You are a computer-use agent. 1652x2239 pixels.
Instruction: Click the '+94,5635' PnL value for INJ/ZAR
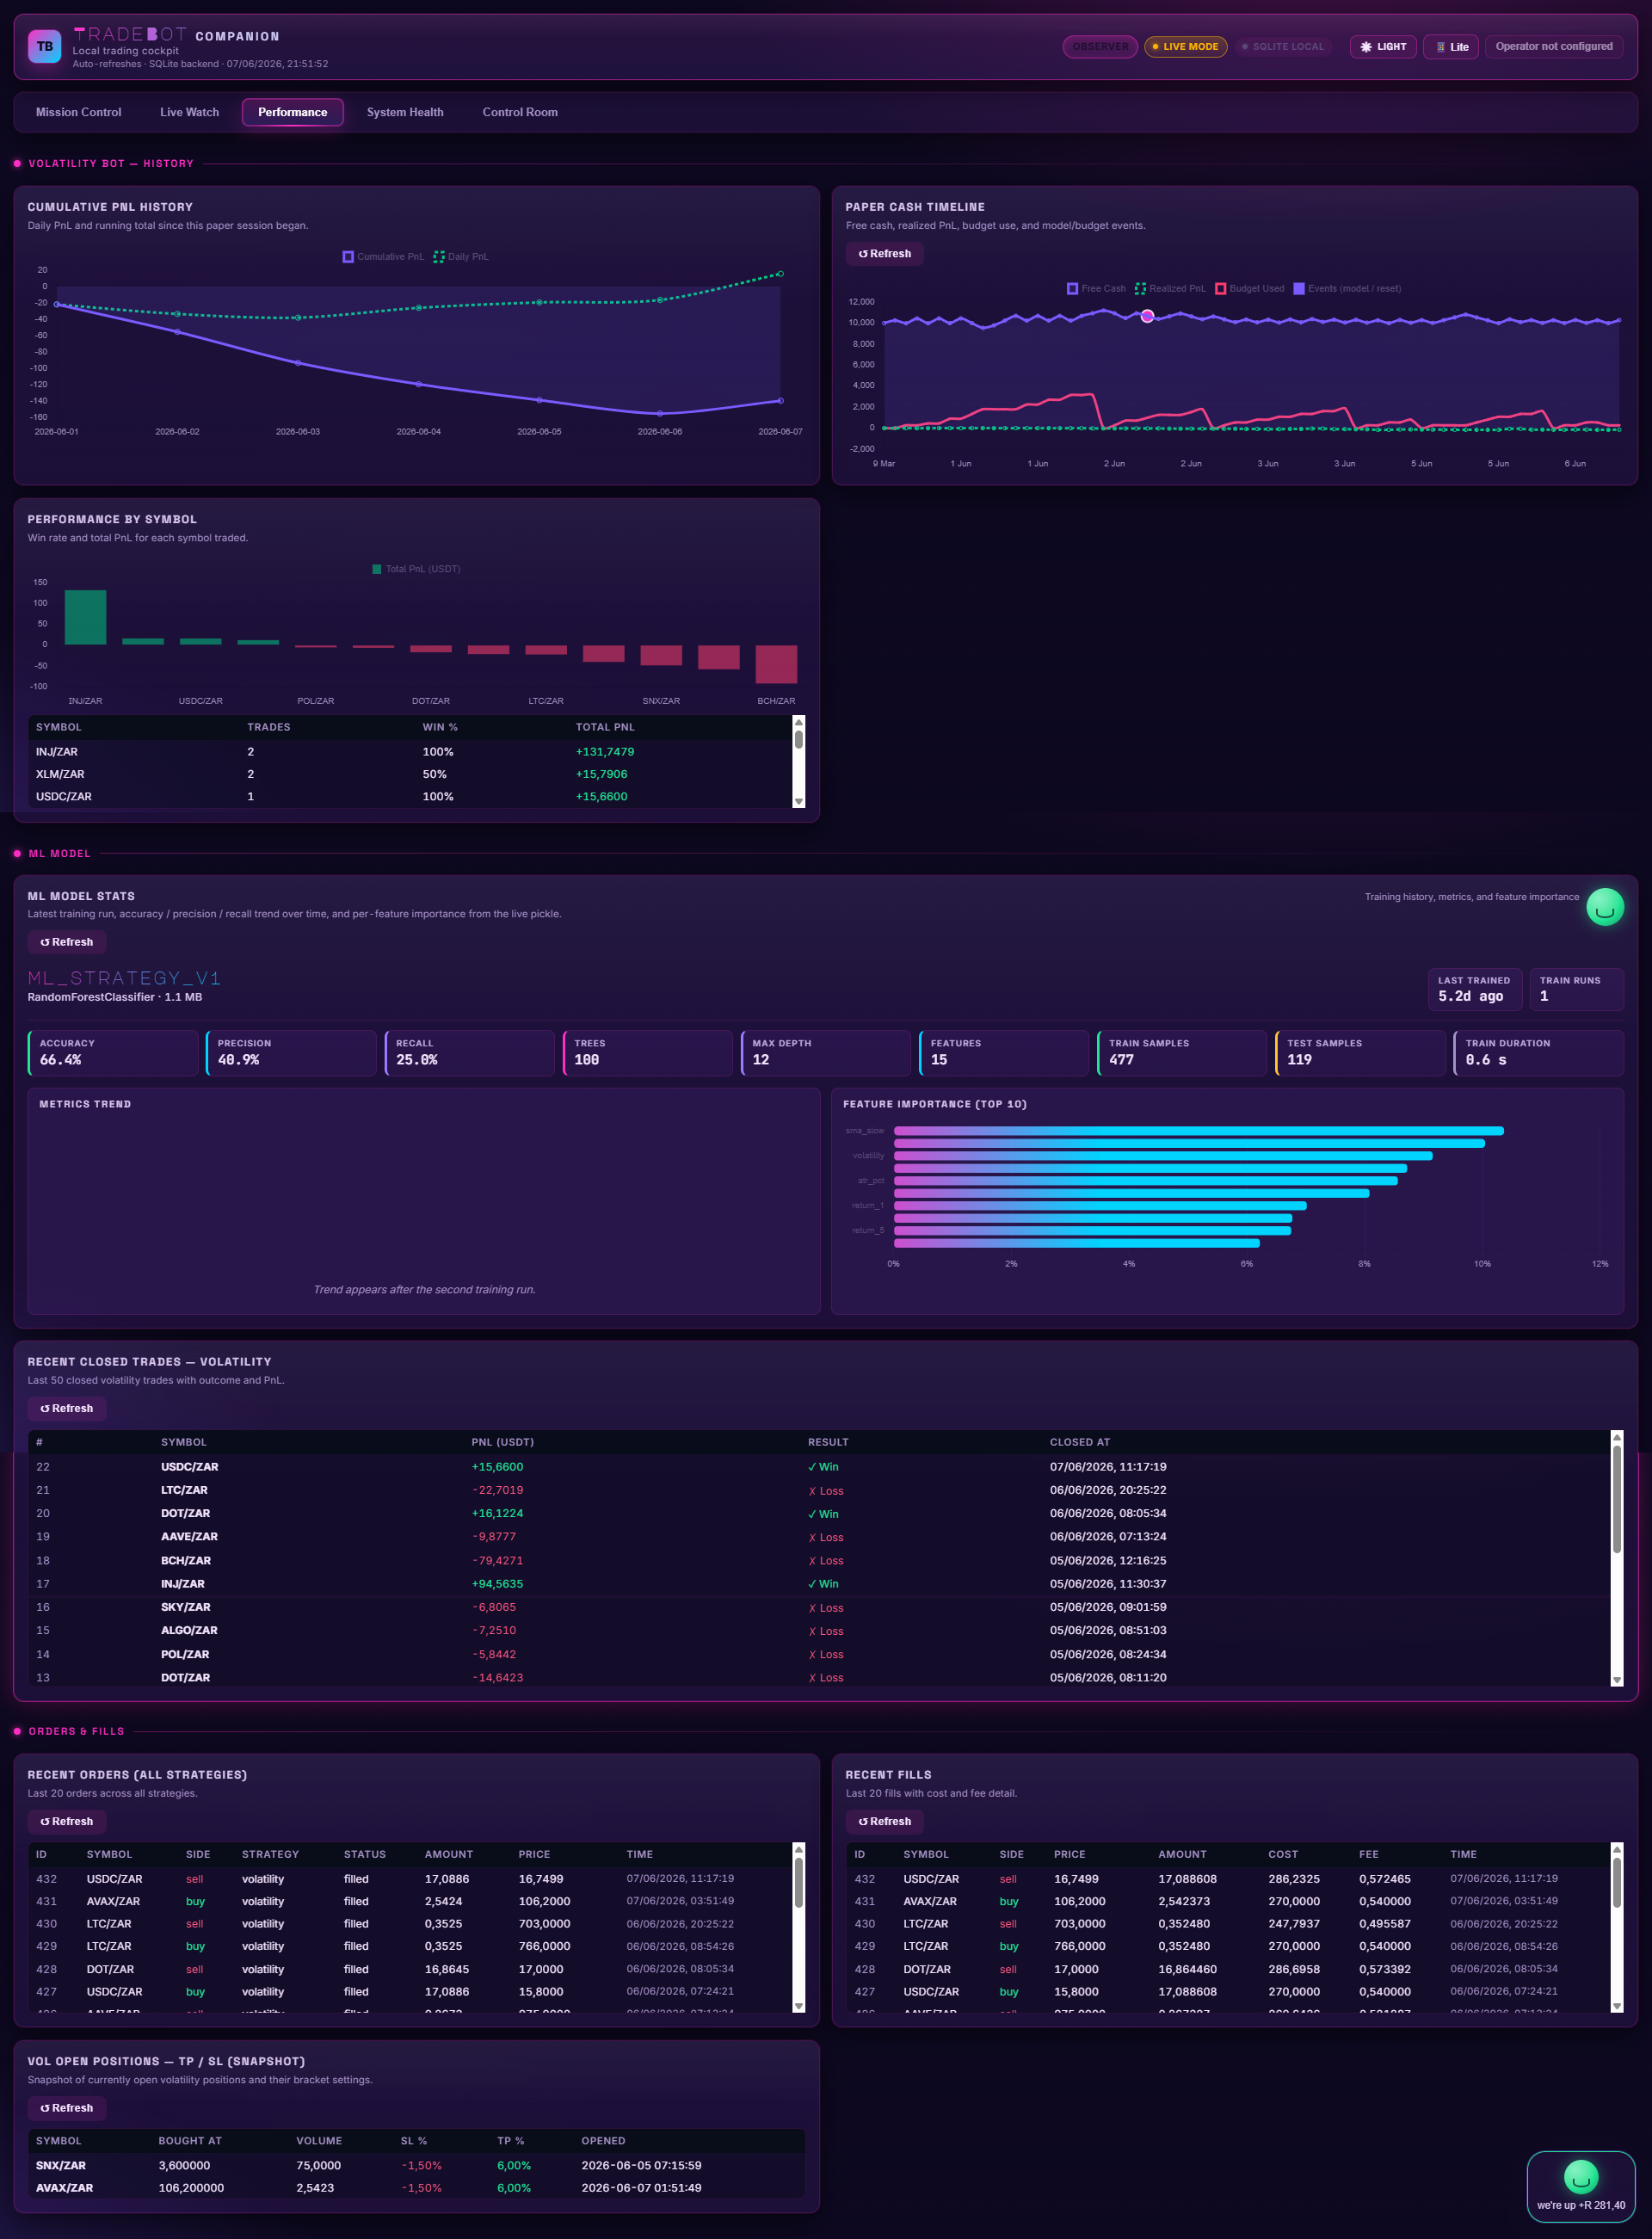[x=497, y=1584]
